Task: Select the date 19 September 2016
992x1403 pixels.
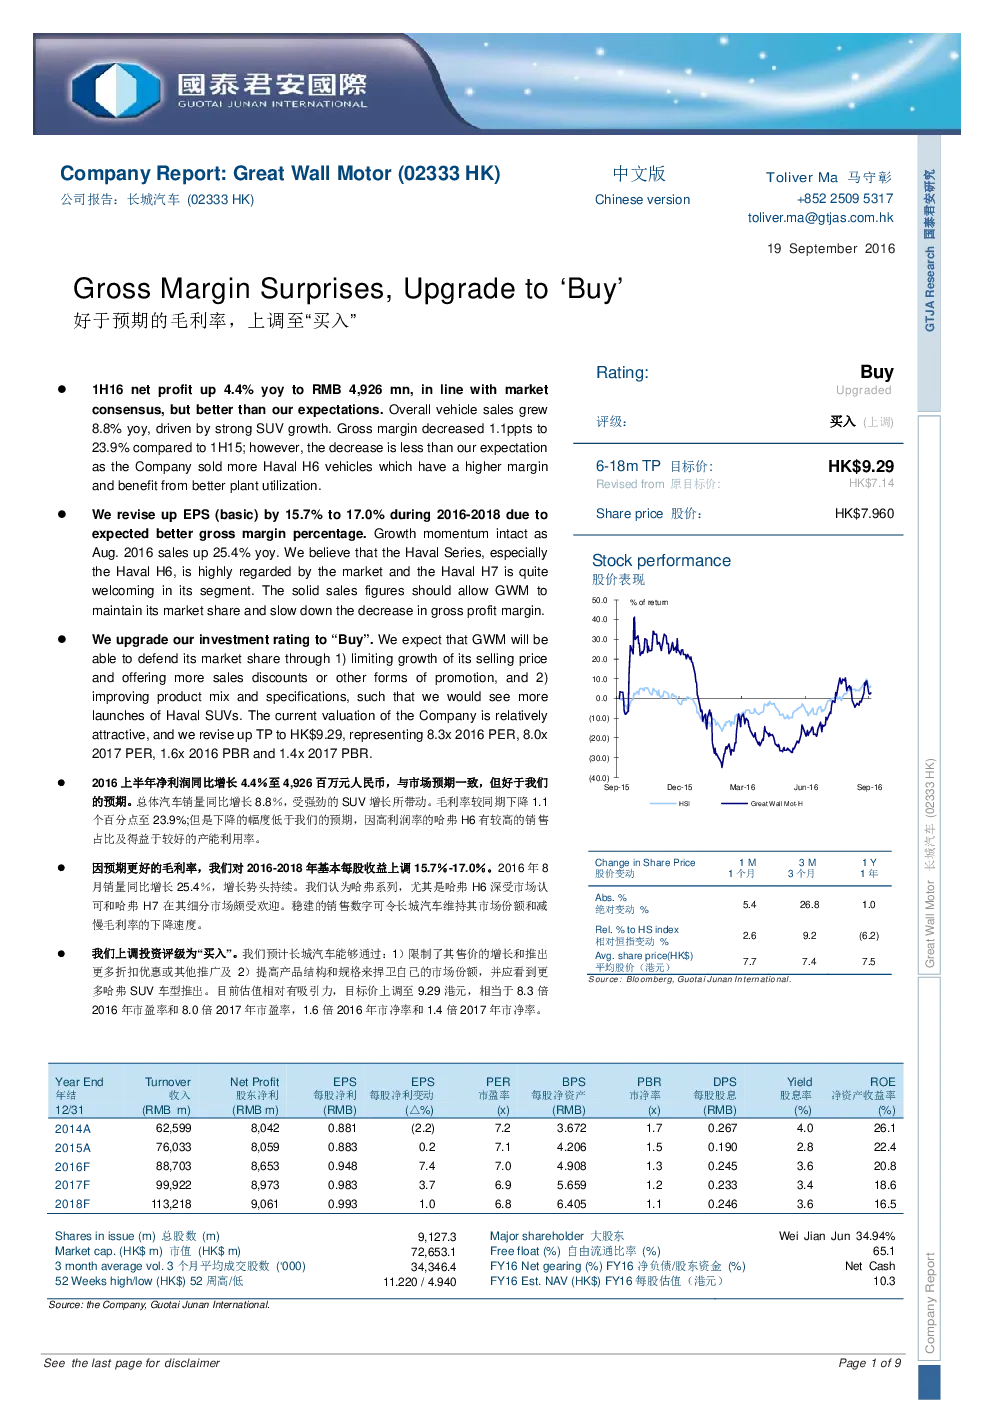Action: pyautogui.click(x=831, y=249)
